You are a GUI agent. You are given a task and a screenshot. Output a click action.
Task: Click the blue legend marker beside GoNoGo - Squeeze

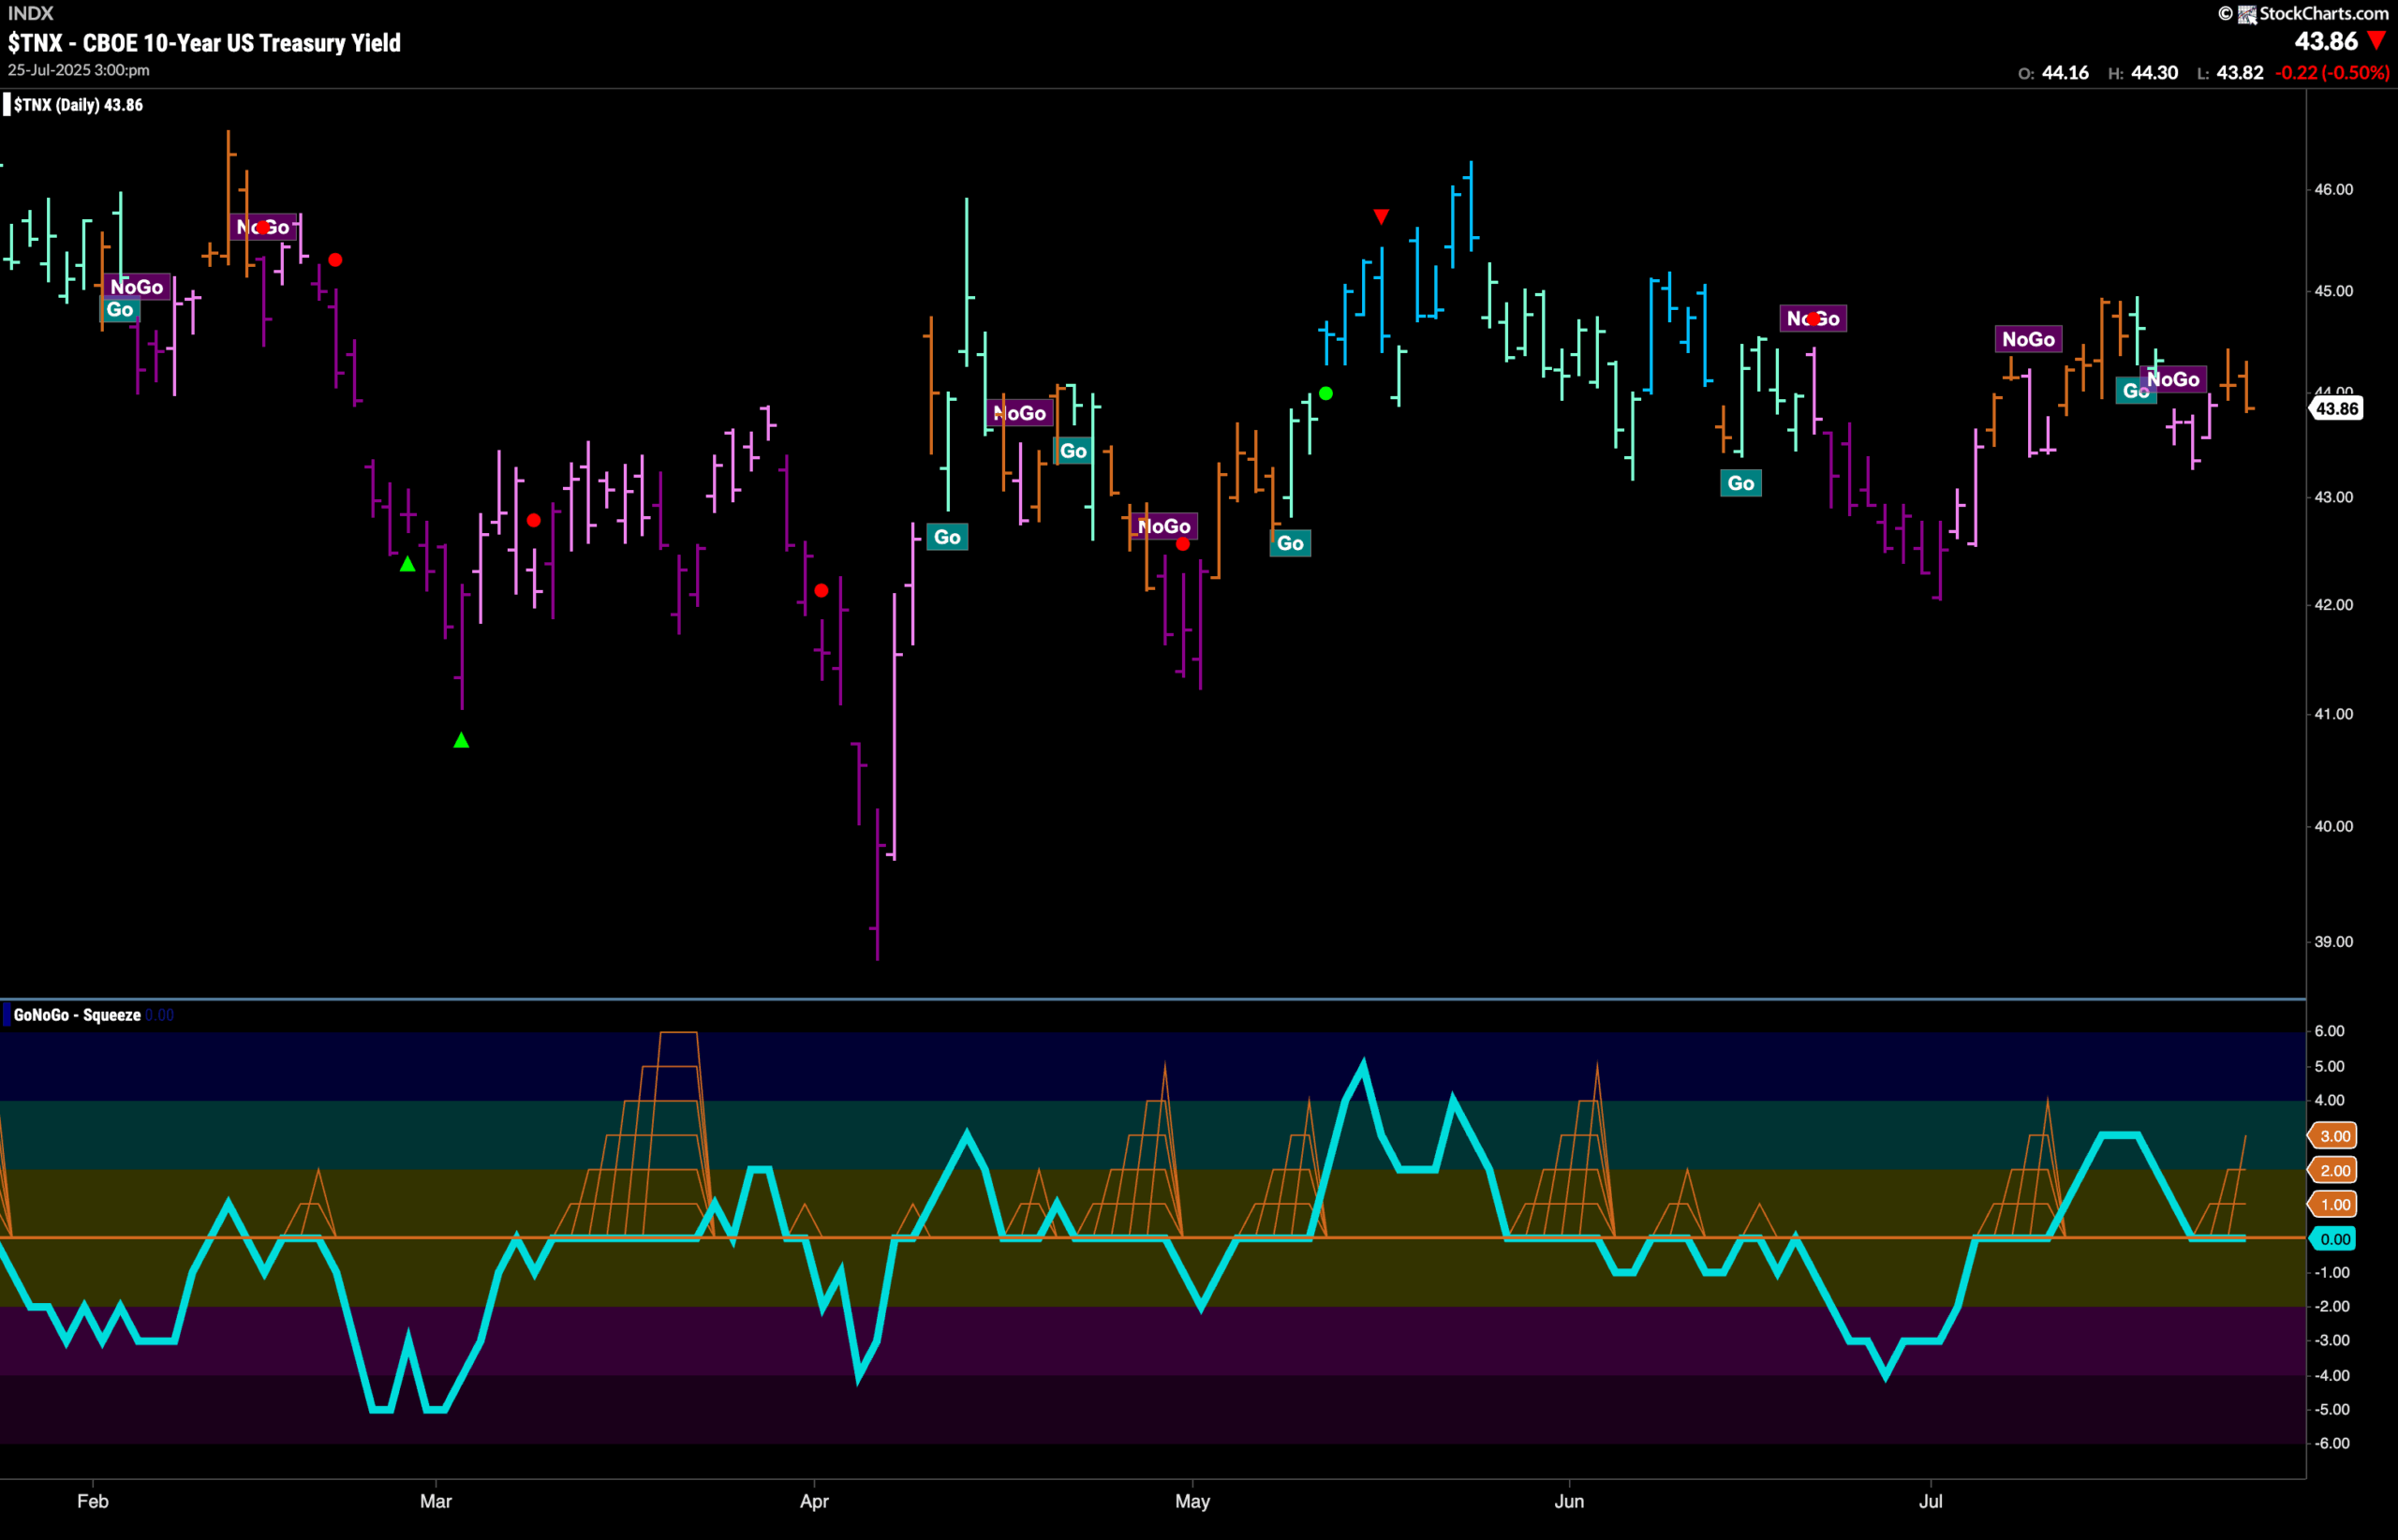coord(7,1015)
